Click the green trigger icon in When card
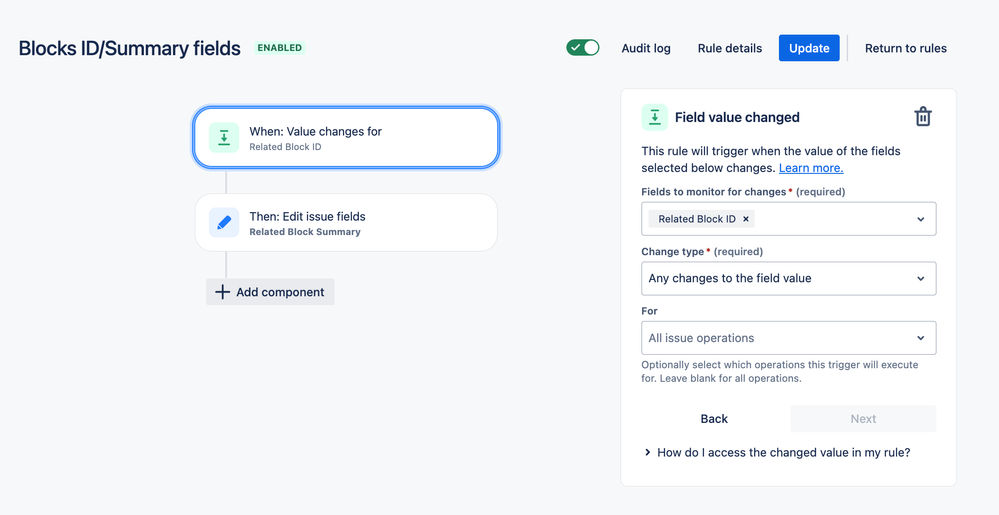 point(224,138)
